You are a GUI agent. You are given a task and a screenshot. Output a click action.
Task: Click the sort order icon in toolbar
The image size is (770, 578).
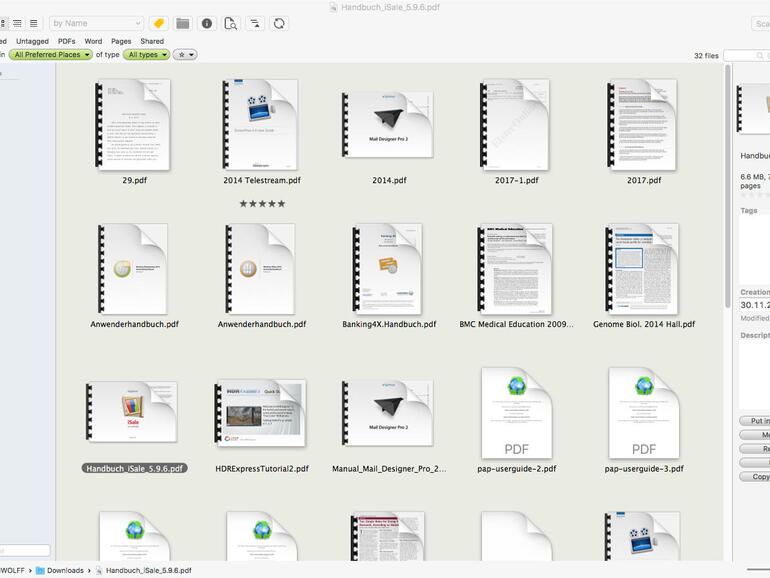point(255,23)
